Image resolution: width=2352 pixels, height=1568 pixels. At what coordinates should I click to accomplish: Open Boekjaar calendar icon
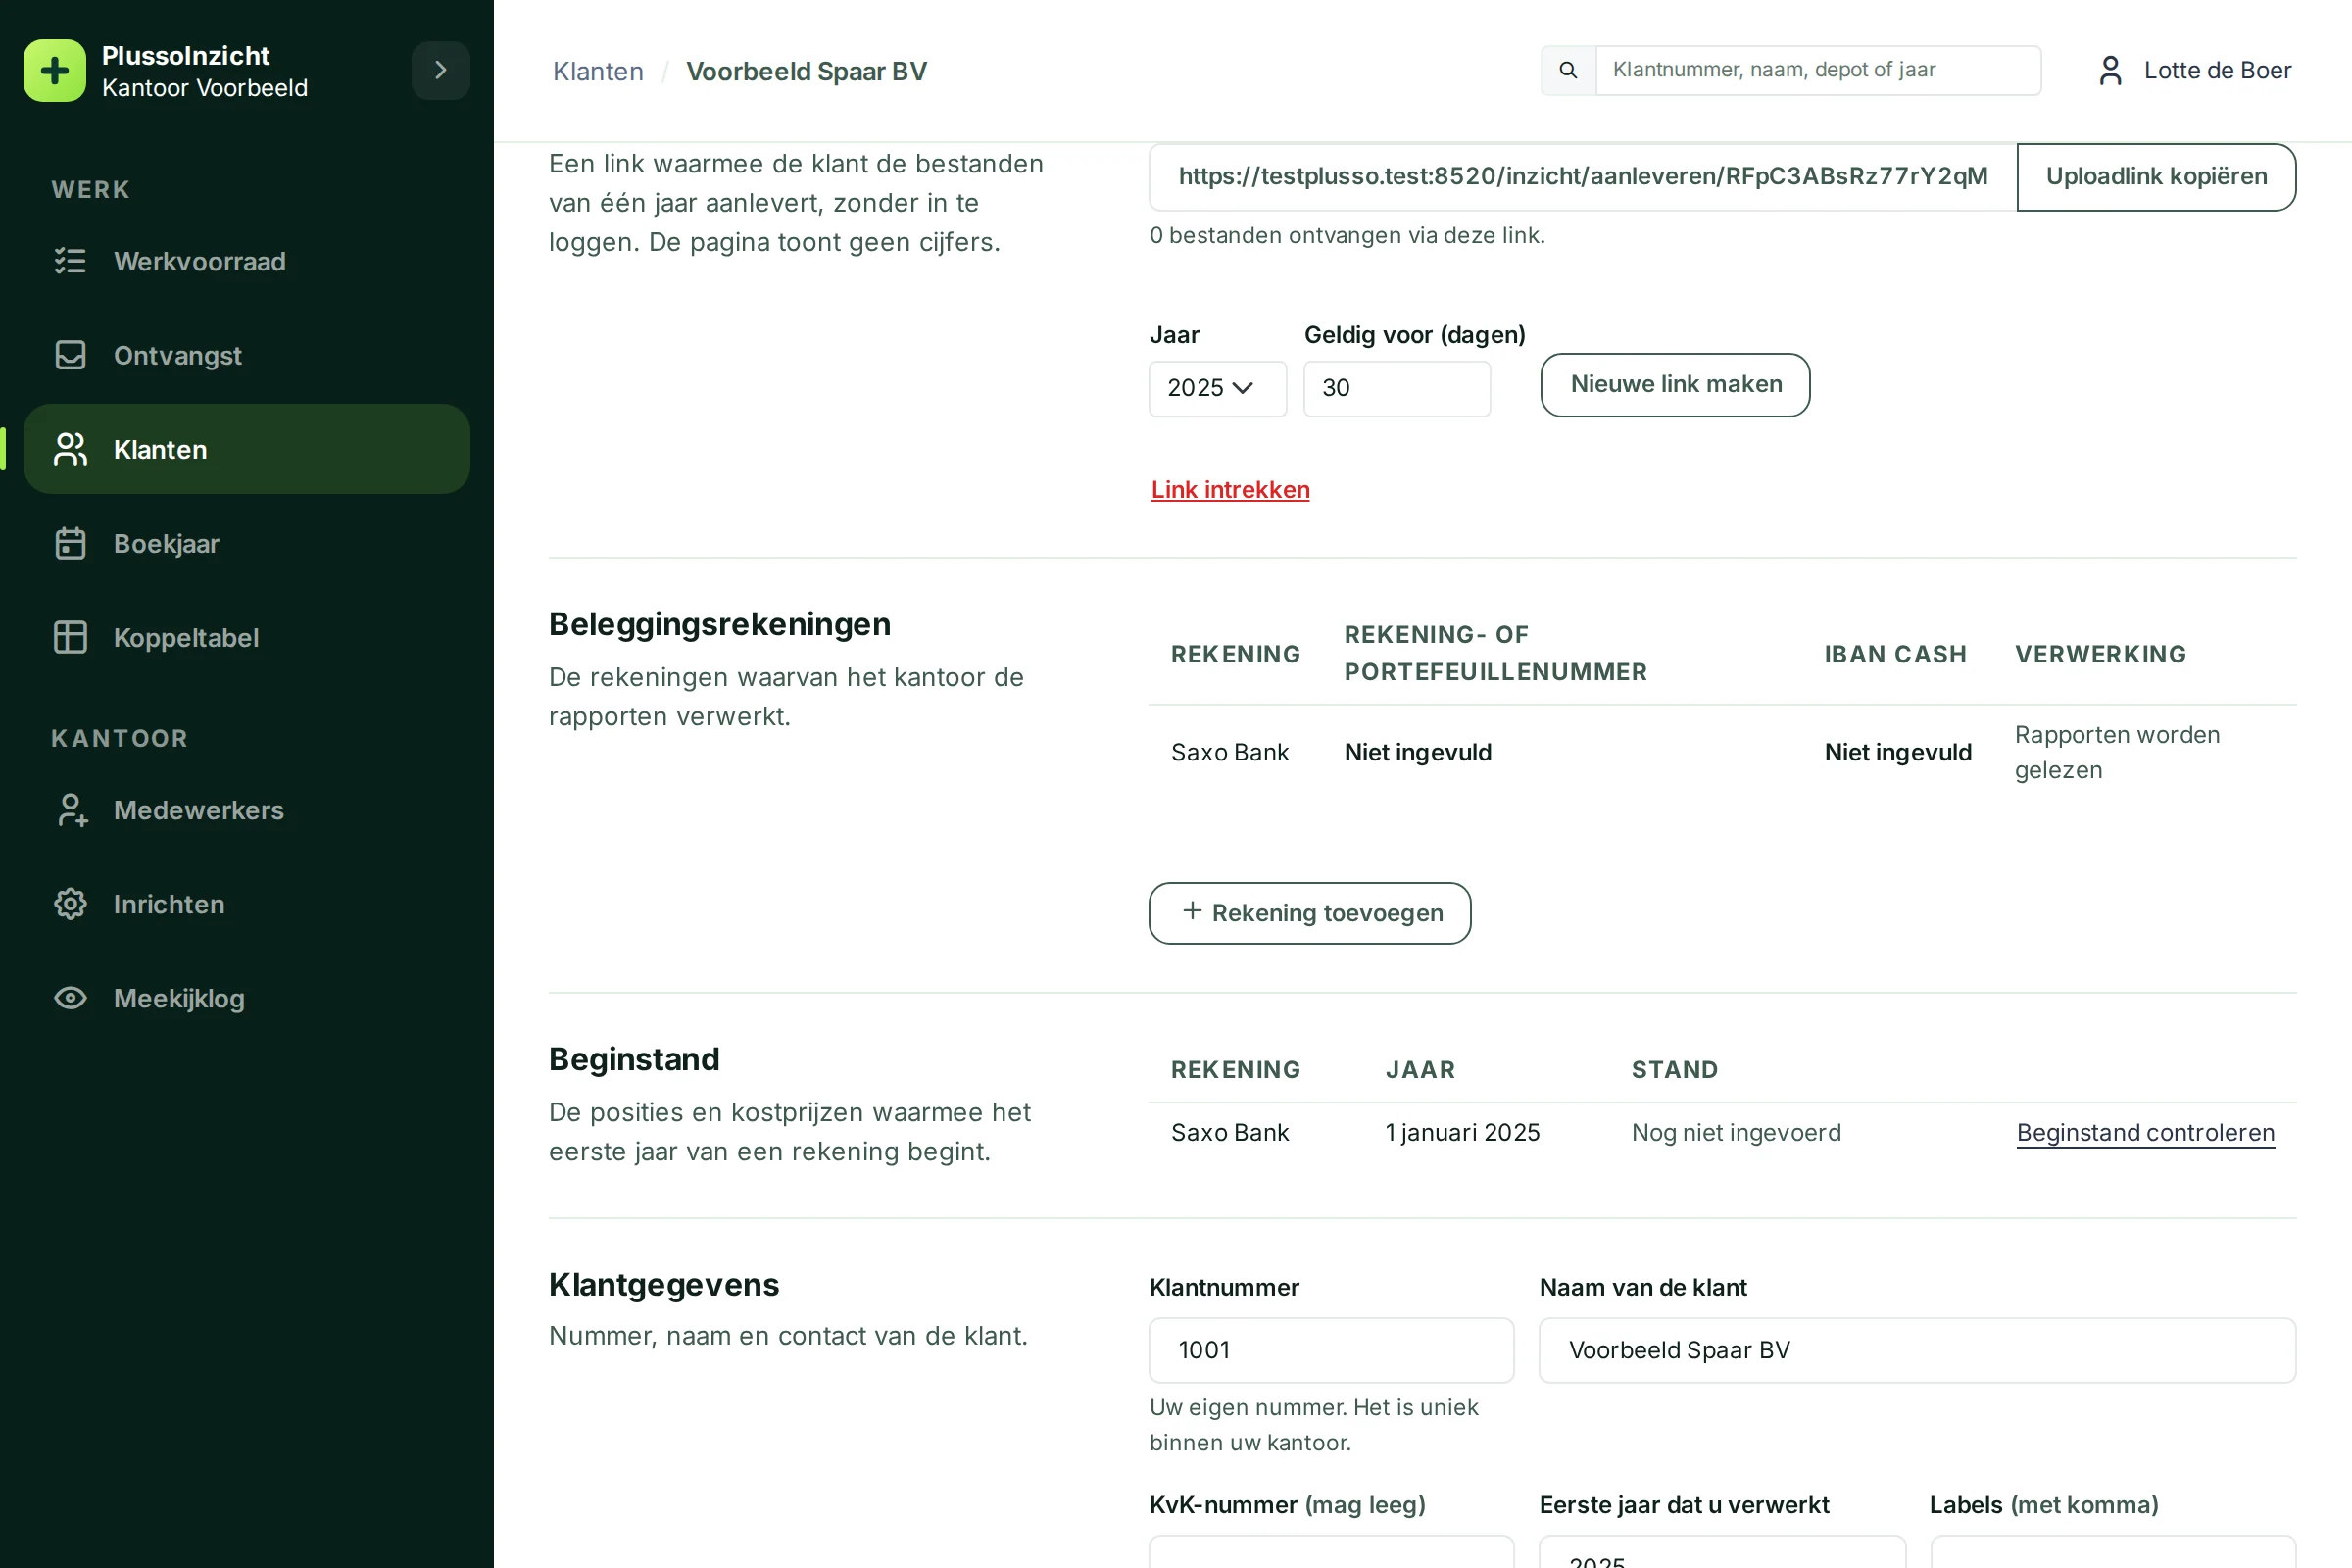70,543
